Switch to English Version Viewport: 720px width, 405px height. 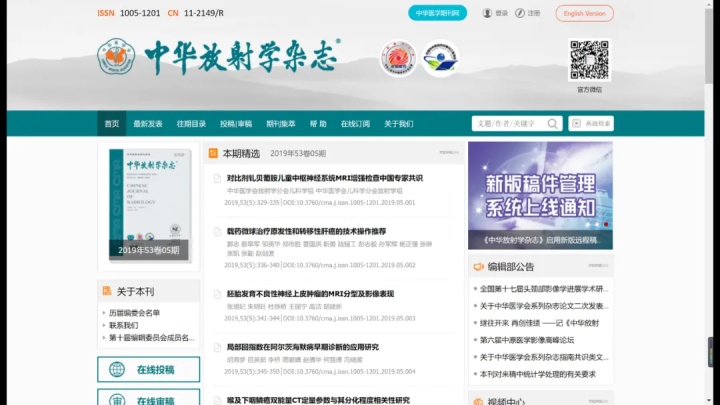click(x=585, y=13)
